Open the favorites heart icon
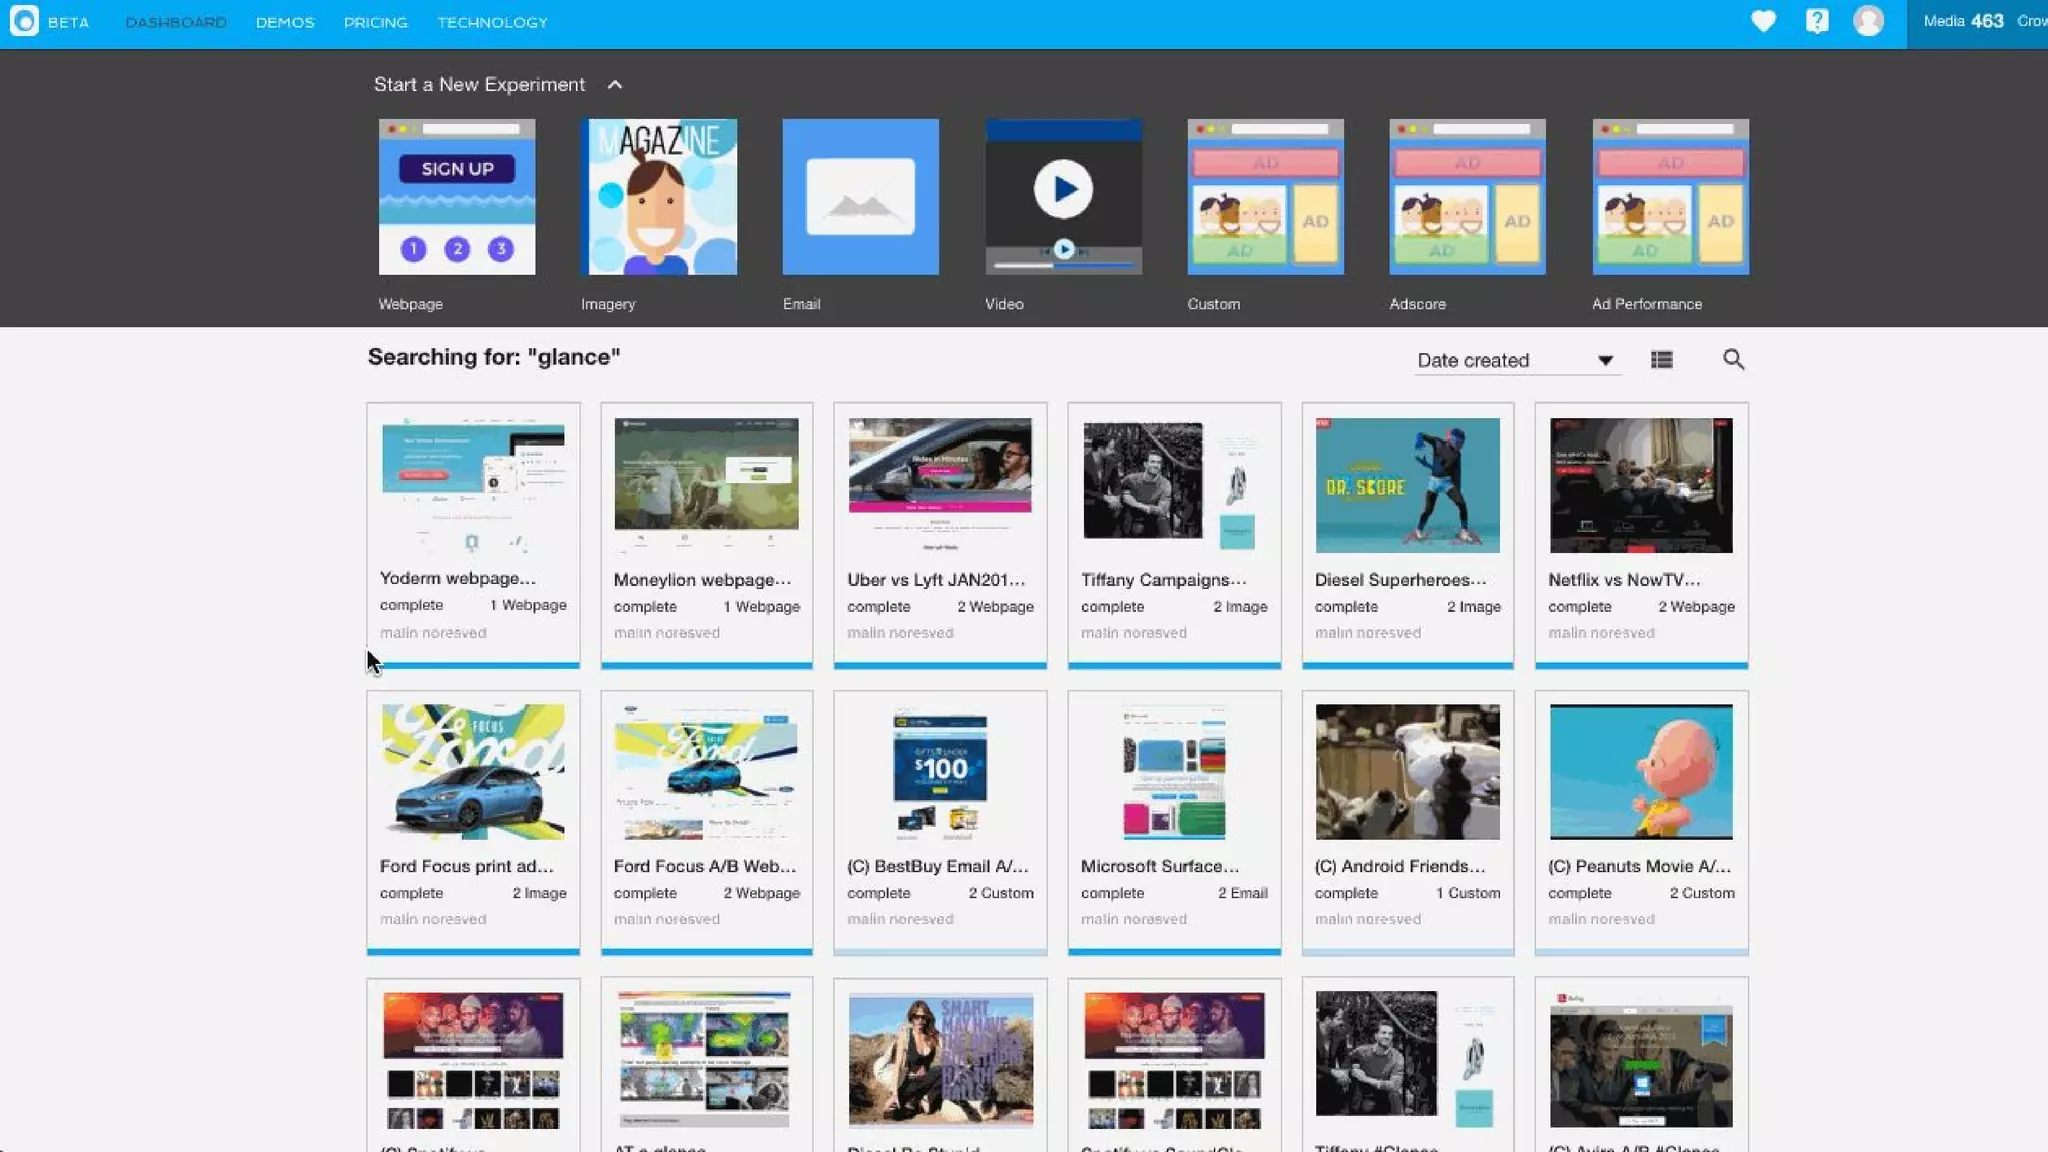 (1763, 21)
